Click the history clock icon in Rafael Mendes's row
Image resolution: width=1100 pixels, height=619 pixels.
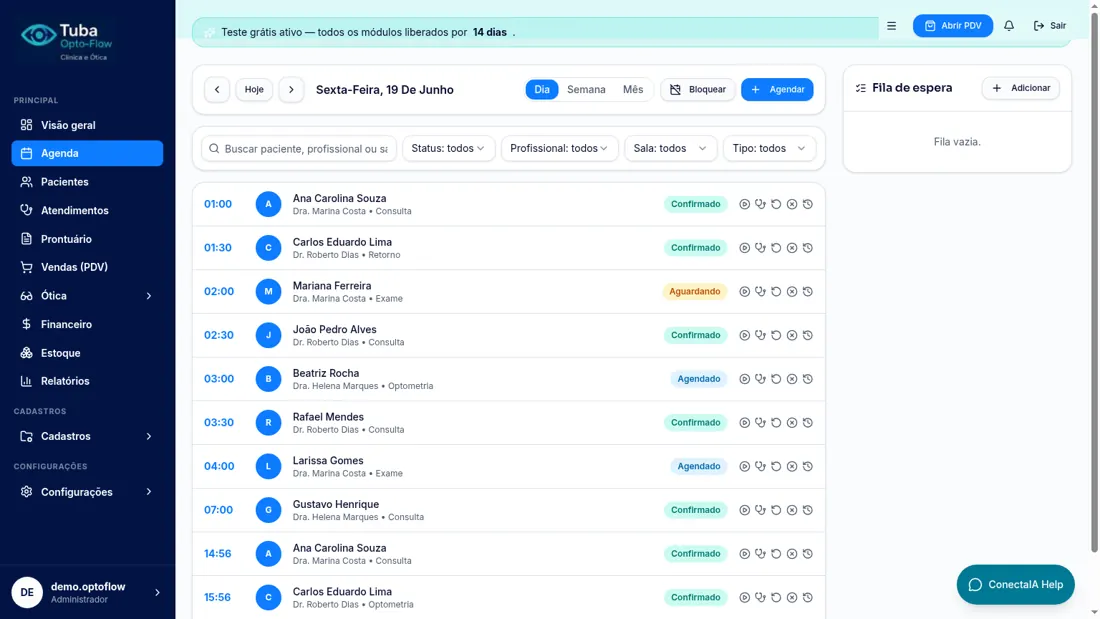pyautogui.click(x=808, y=422)
